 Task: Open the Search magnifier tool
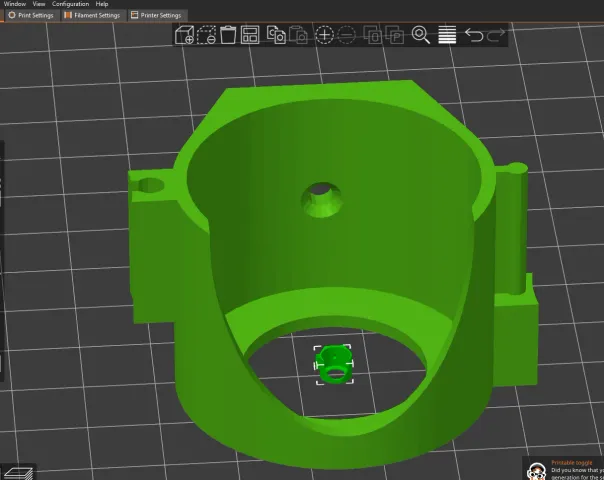[421, 35]
